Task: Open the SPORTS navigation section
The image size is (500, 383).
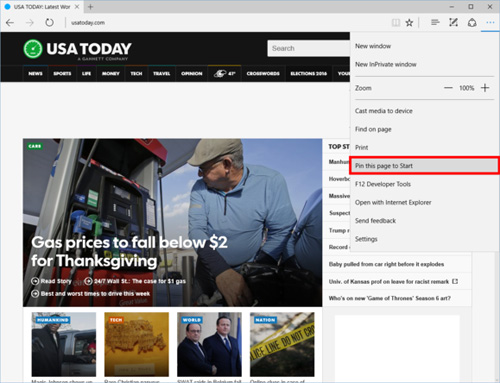Action: (x=62, y=73)
